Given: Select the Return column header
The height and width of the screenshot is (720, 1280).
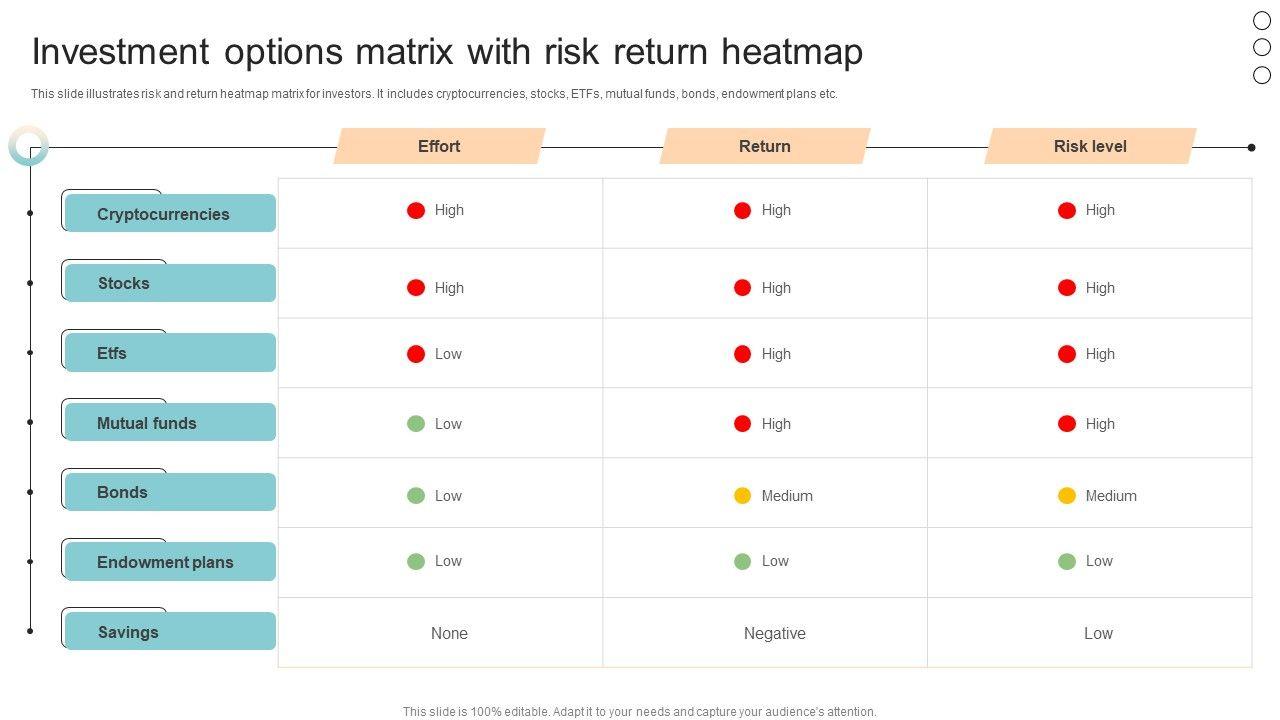Looking at the screenshot, I should pos(765,147).
